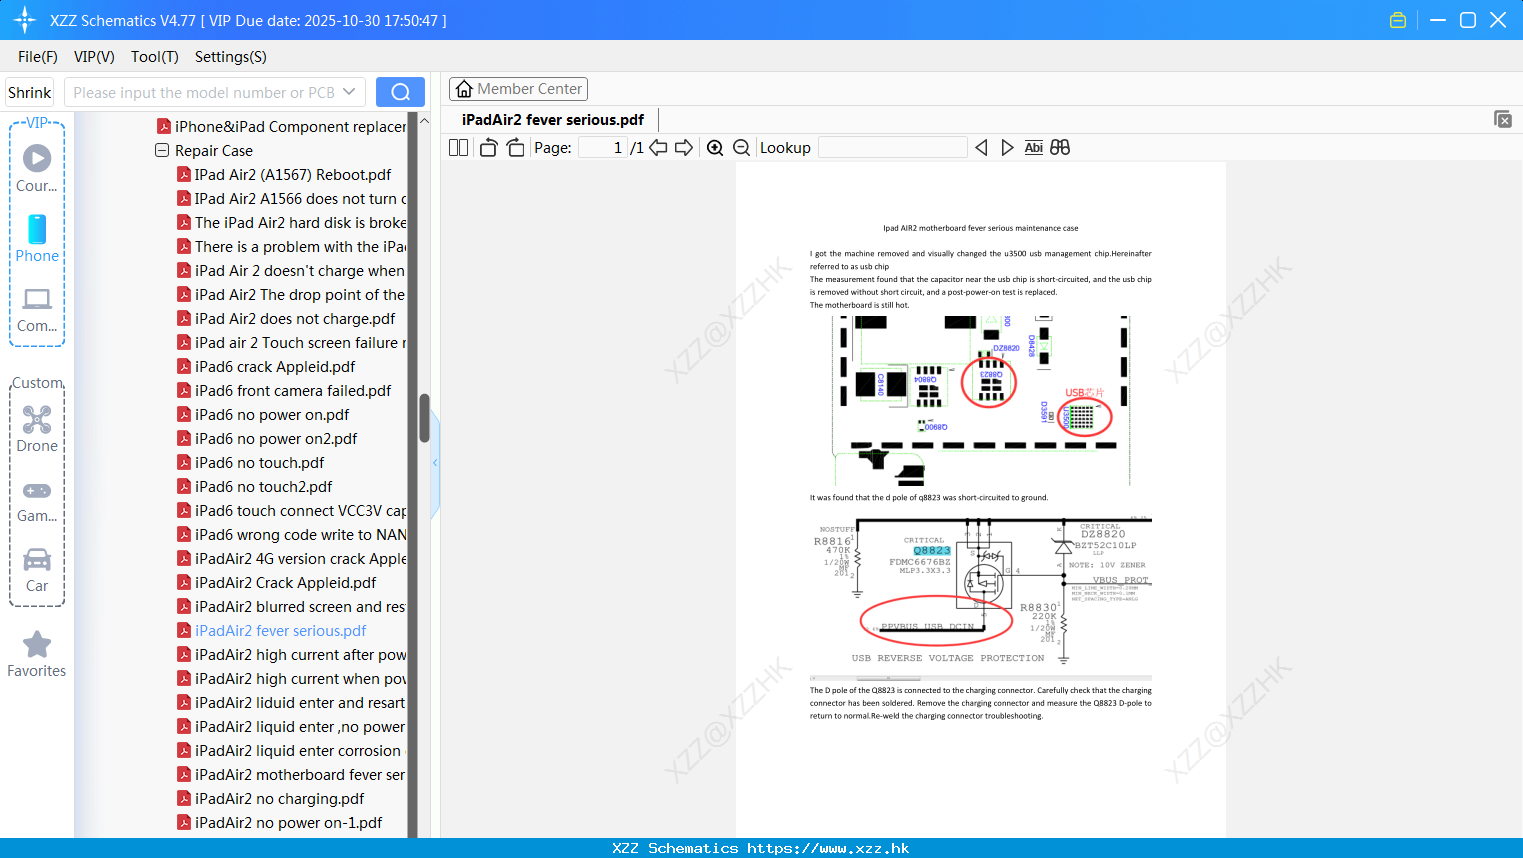Open iPadAir2 no power on-1.pdf

(288, 822)
